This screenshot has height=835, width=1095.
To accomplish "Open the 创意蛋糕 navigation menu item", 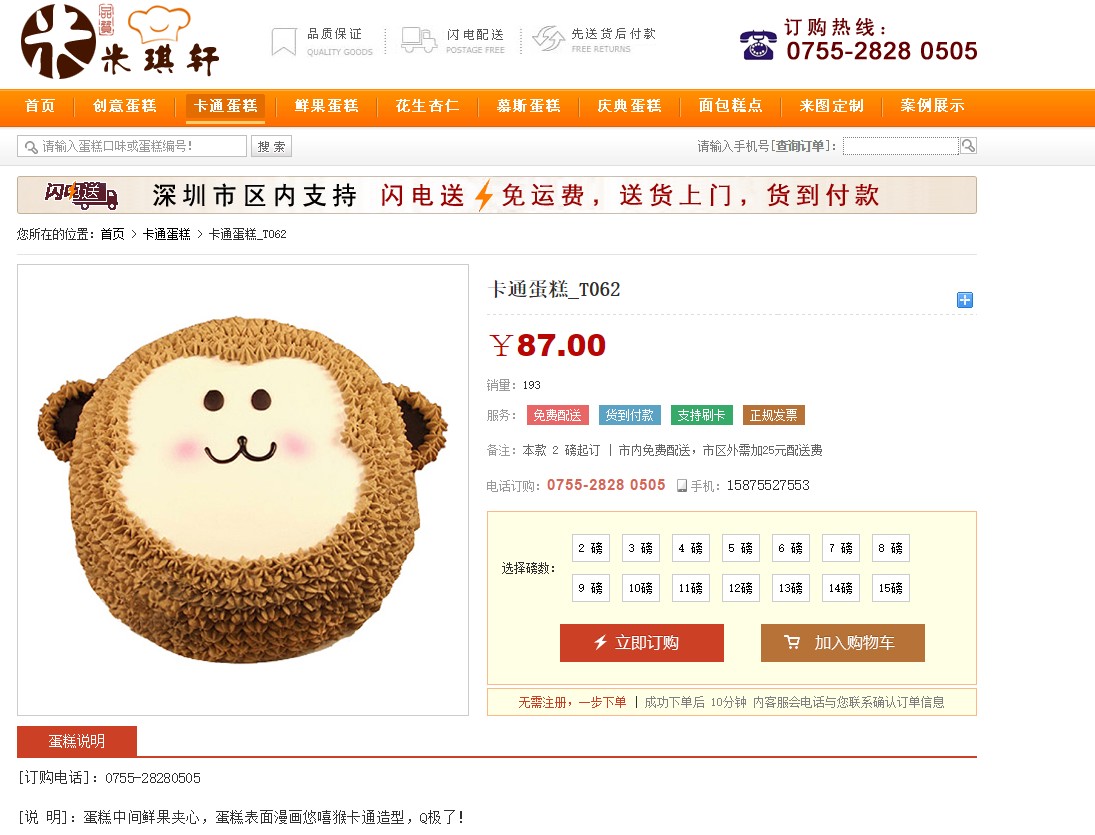I will (125, 106).
